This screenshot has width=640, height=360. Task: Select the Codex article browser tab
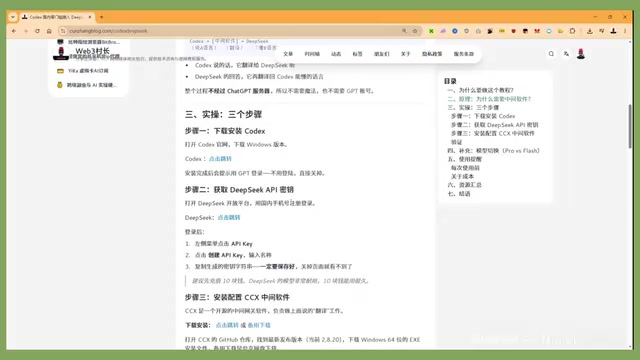(56, 17)
